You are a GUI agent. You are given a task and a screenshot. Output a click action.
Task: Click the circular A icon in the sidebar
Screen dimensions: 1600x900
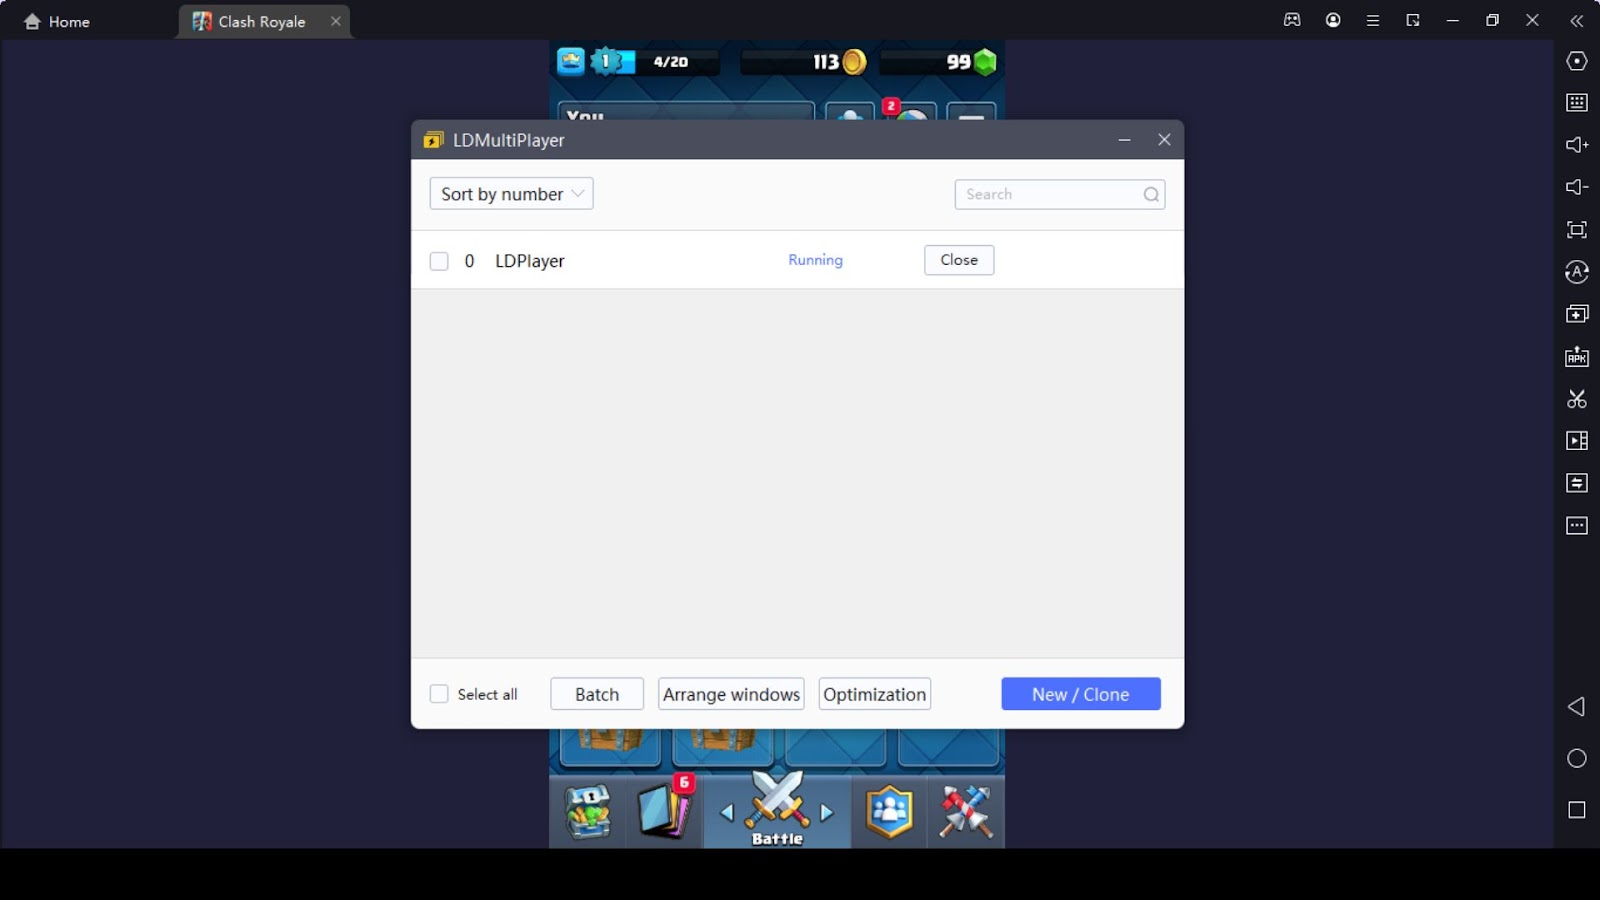1577,272
